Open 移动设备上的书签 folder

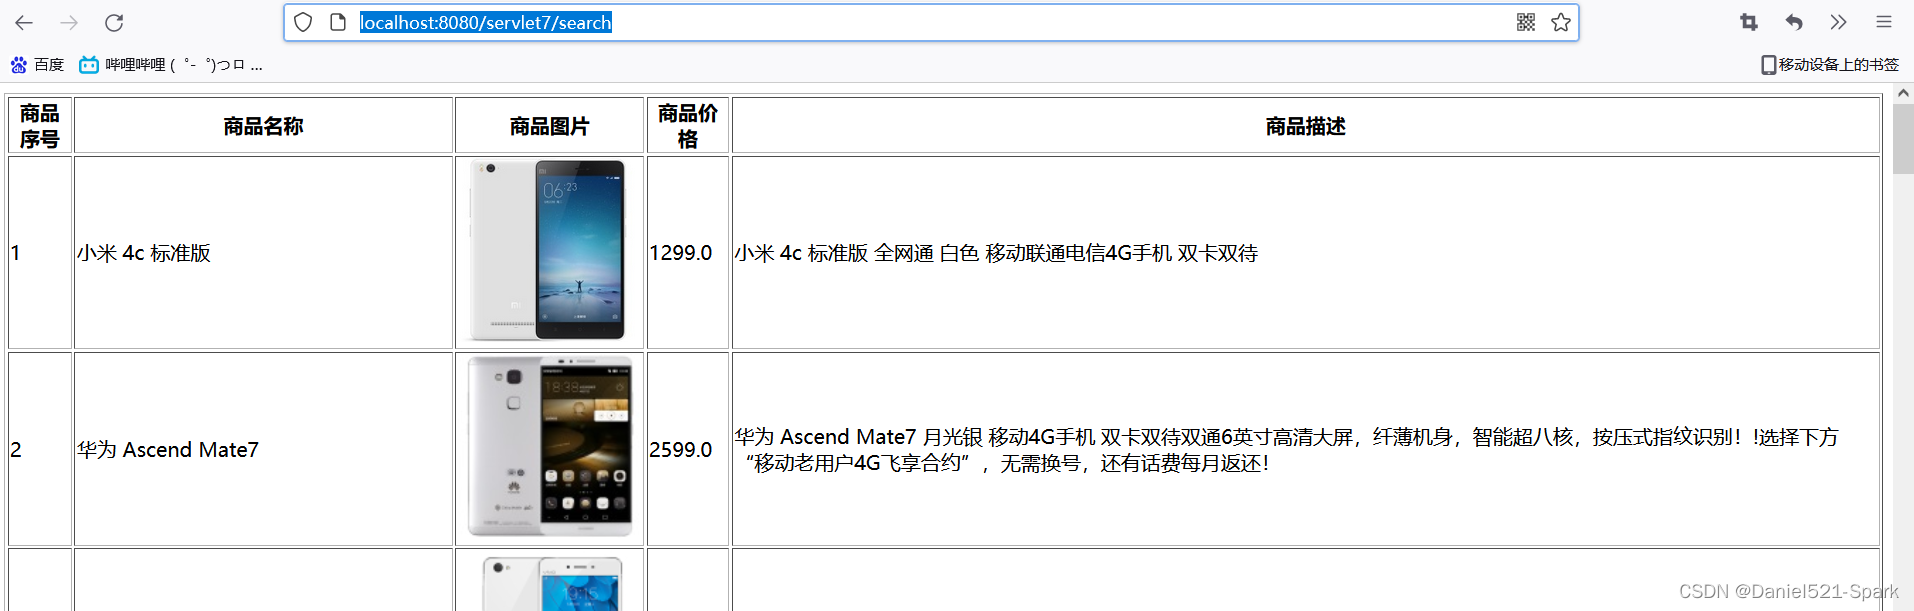(x=1830, y=65)
